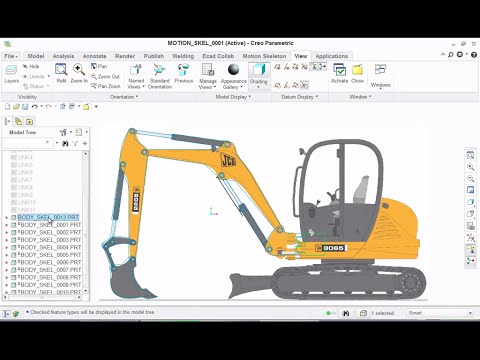The width and height of the screenshot is (480, 360).
Task: Toggle plane tag display in bottom datum row
Action: tap(277, 85)
